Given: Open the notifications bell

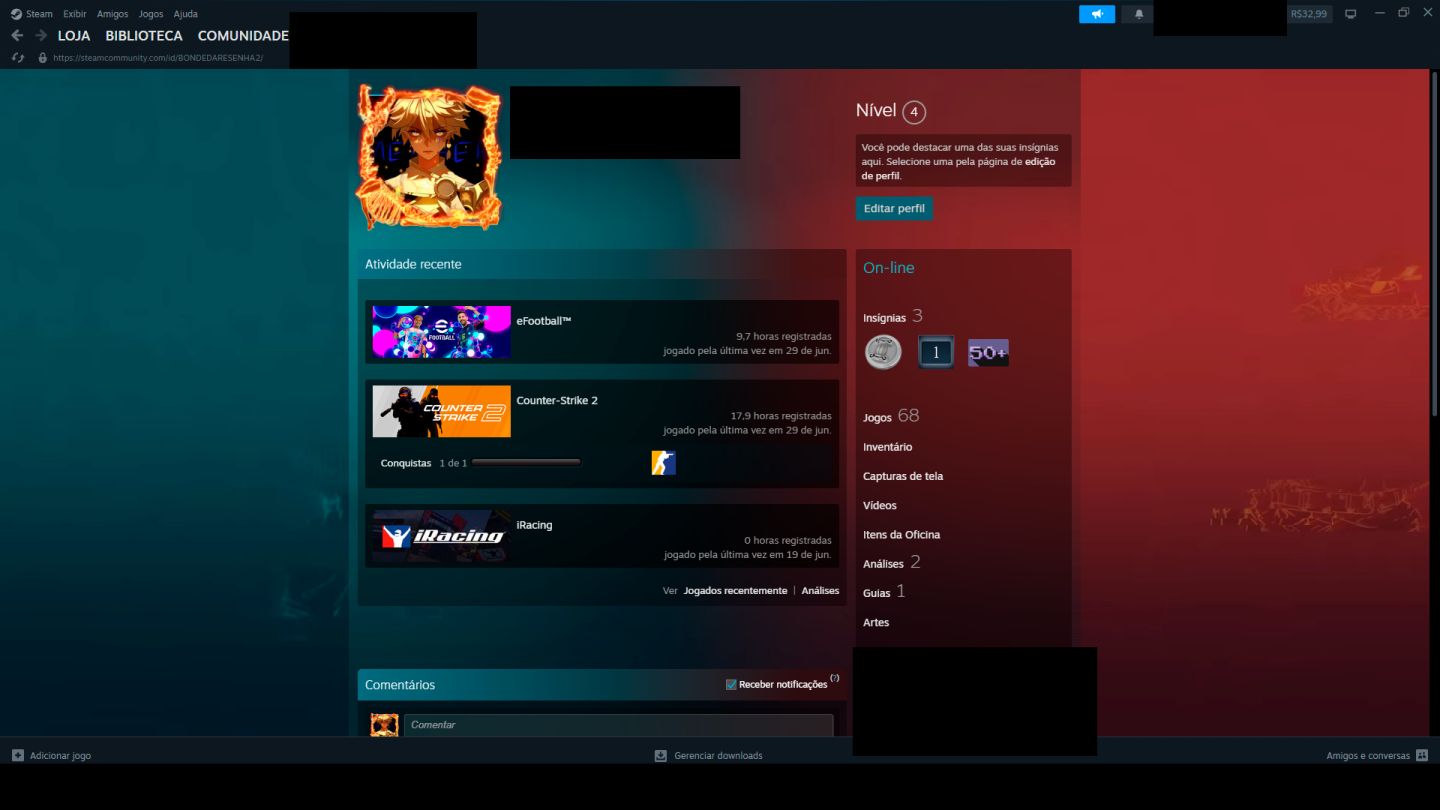Looking at the screenshot, I should coord(1138,14).
